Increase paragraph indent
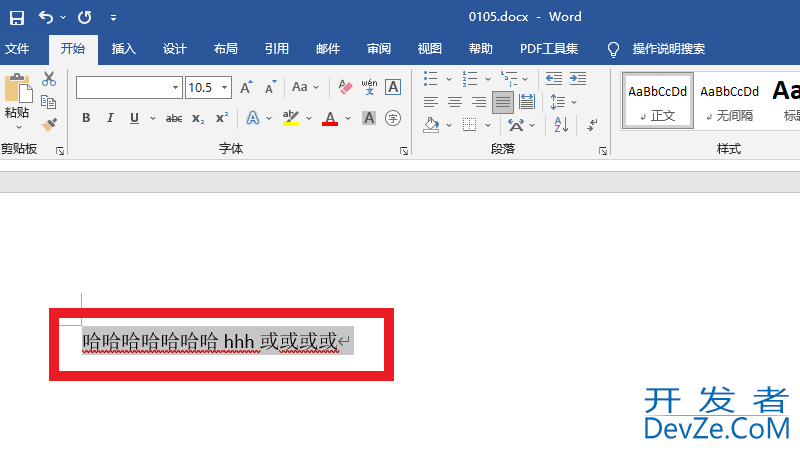The height and width of the screenshot is (450, 800). click(578, 79)
